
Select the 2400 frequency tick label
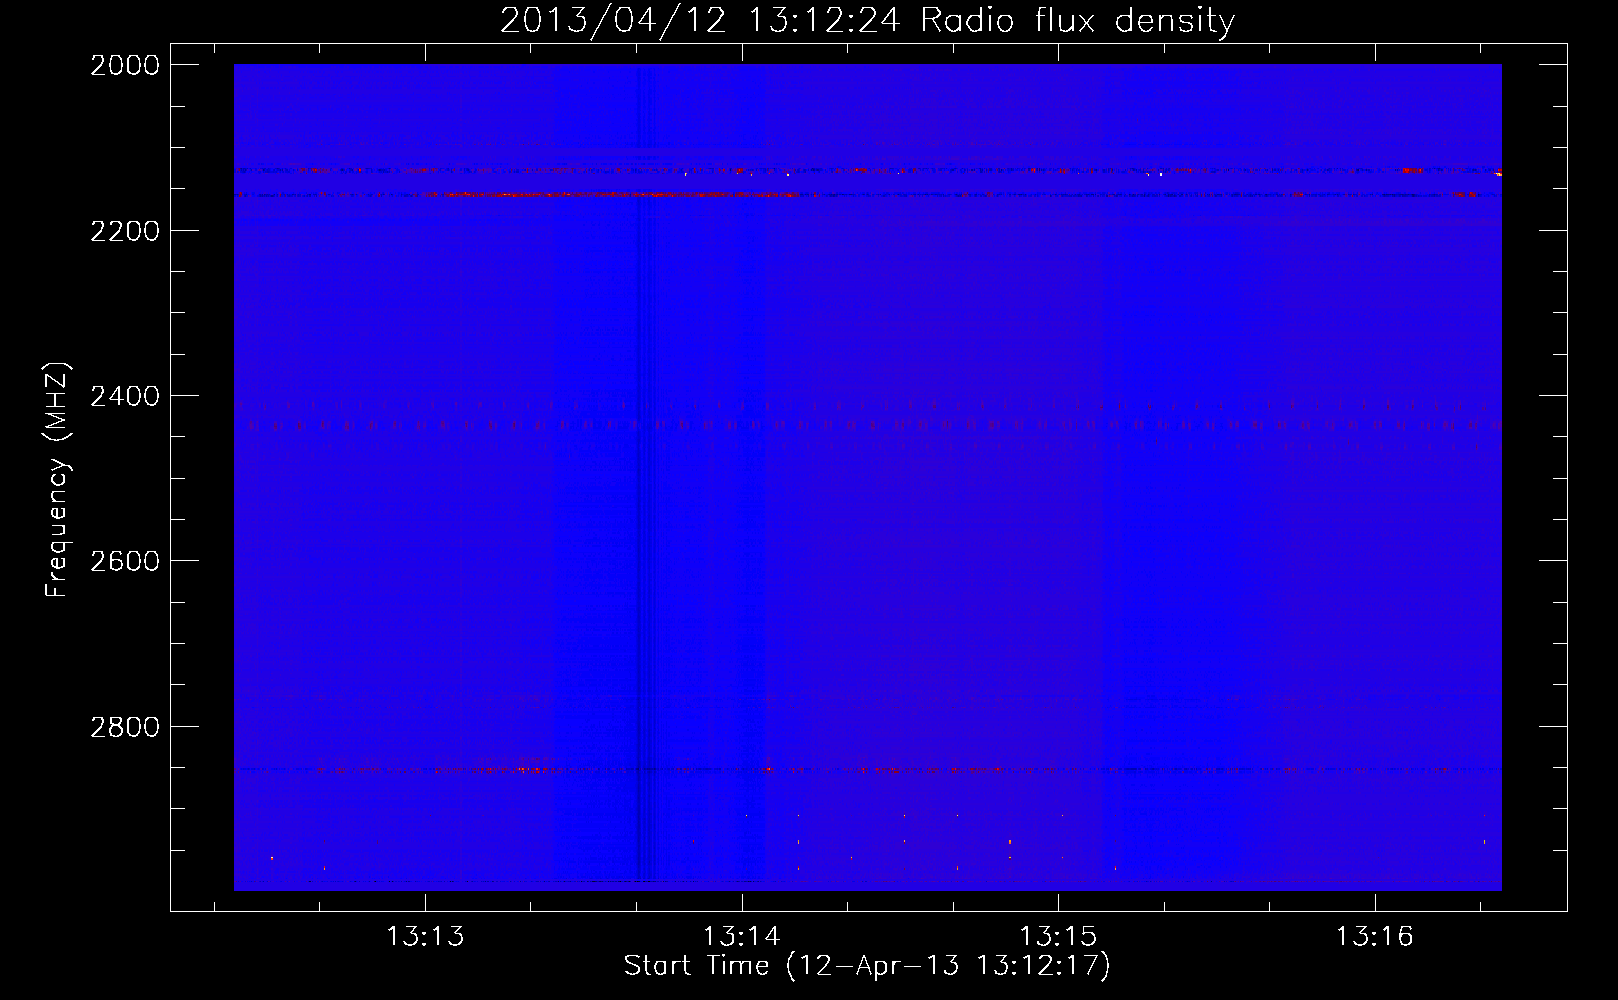coord(125,396)
